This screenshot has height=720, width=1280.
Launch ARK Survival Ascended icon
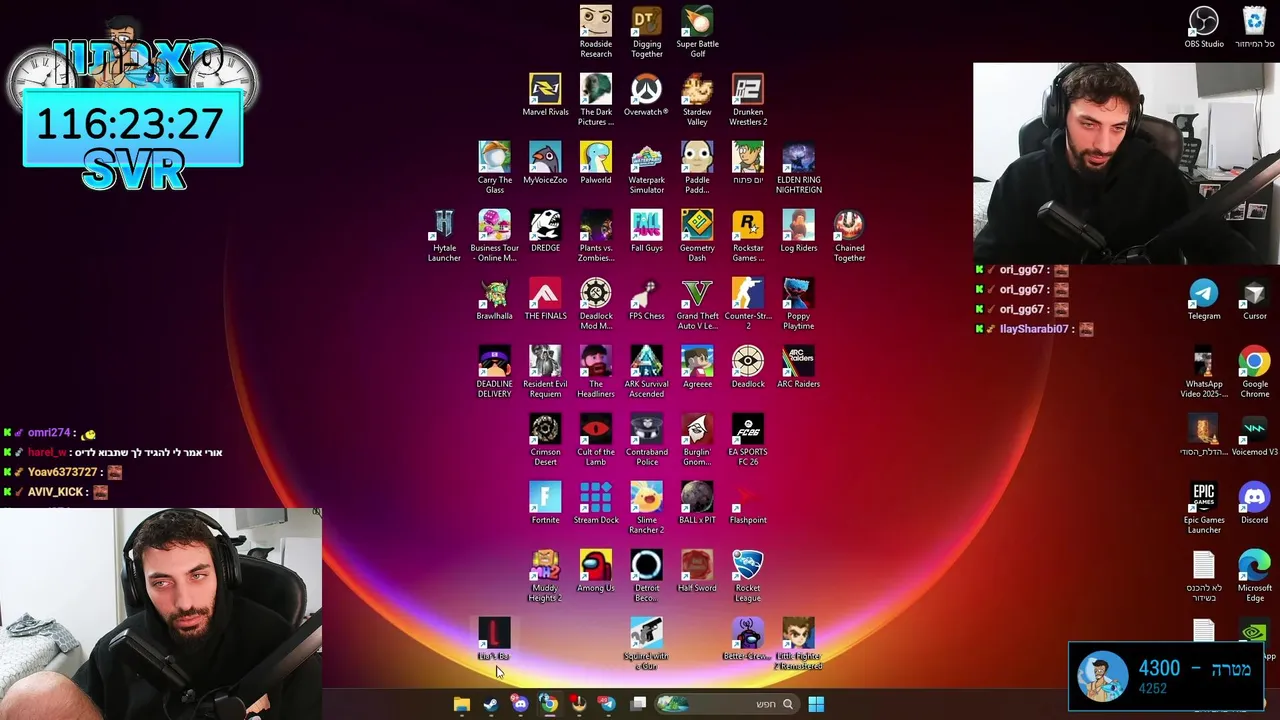(647, 372)
